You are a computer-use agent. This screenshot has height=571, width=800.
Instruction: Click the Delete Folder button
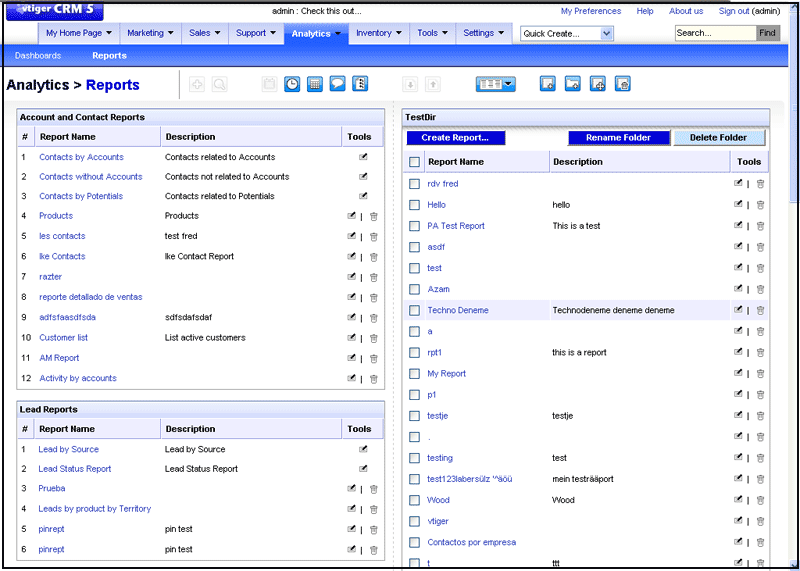point(718,138)
